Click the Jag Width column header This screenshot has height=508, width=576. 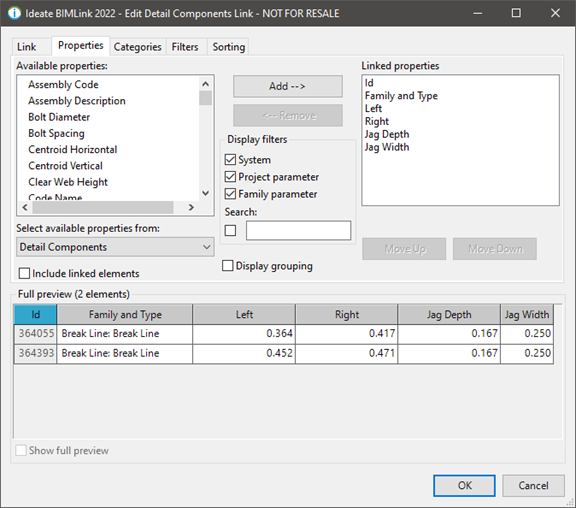(x=527, y=314)
